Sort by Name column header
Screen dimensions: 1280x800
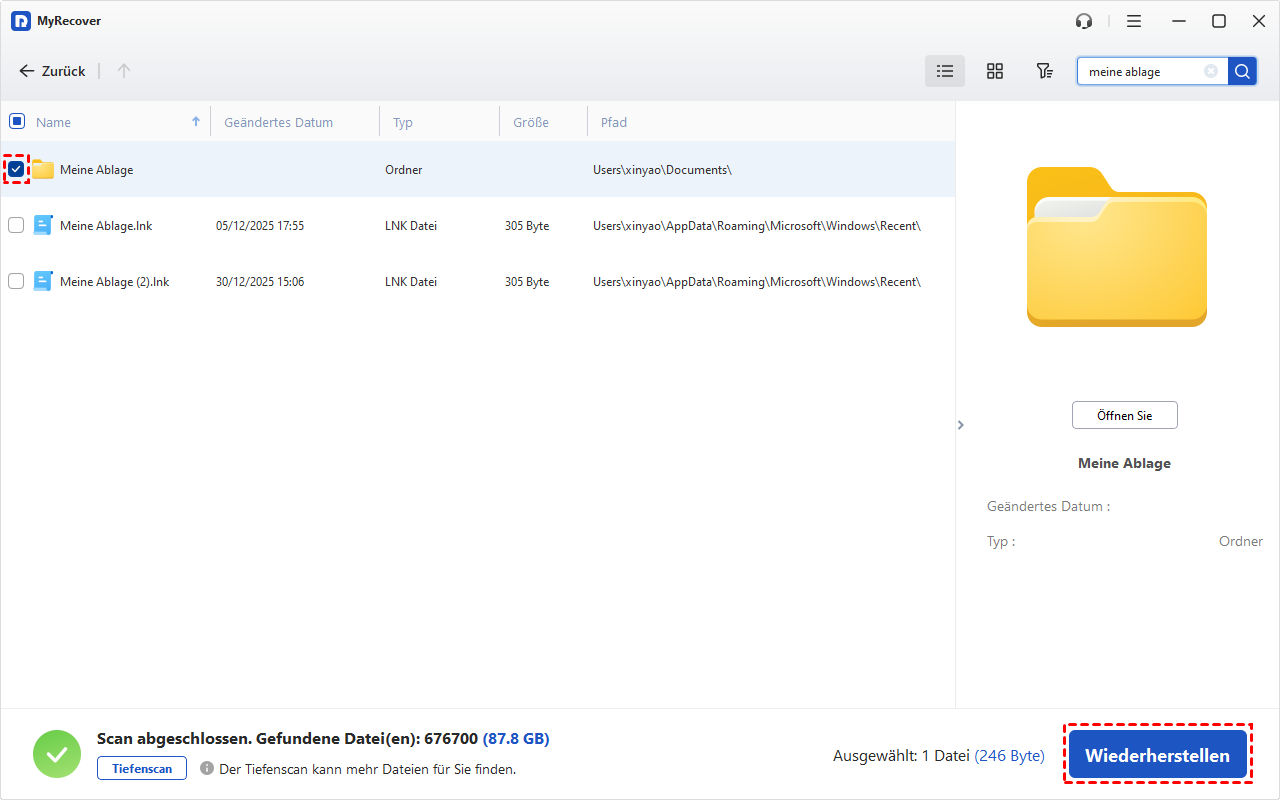[x=54, y=122]
